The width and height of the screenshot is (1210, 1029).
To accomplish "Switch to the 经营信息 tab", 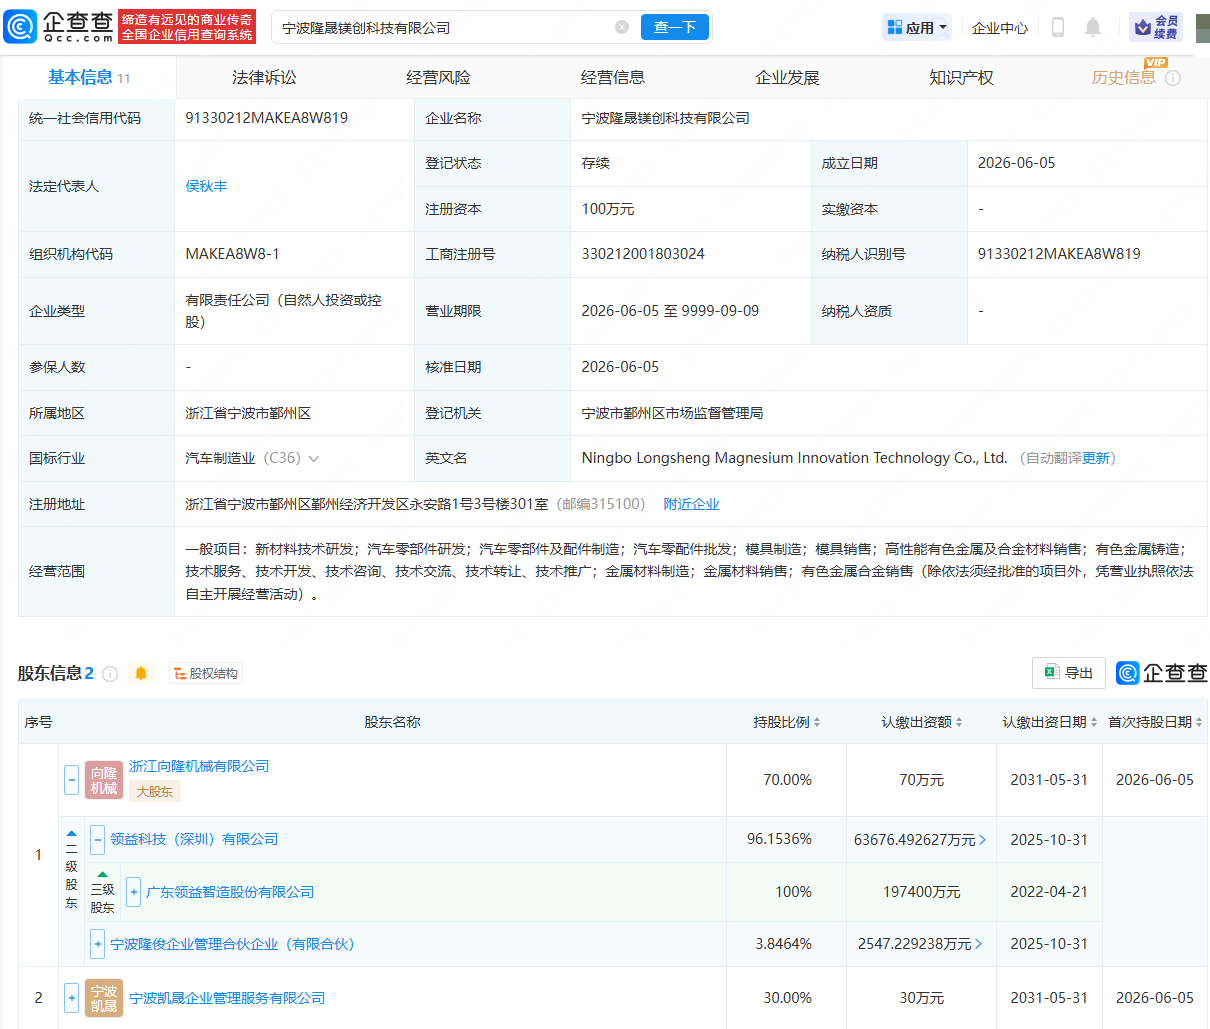I will (x=613, y=77).
